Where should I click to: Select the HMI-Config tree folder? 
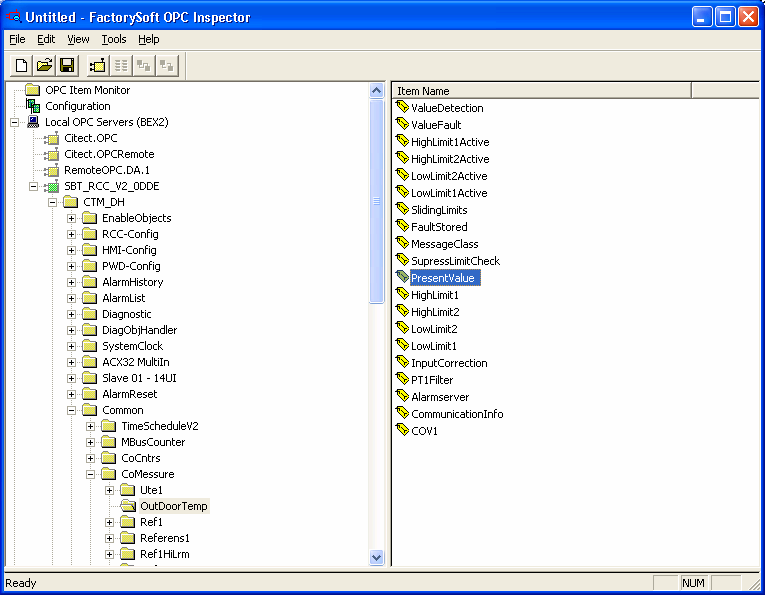coord(129,250)
